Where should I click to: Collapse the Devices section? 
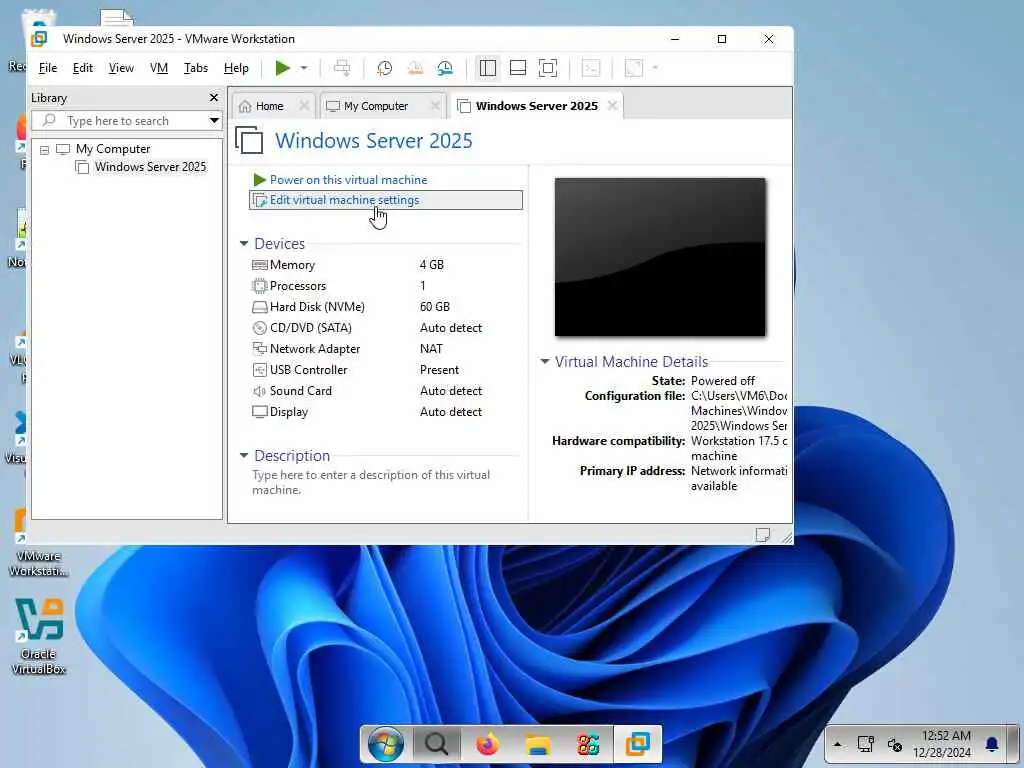pos(244,244)
